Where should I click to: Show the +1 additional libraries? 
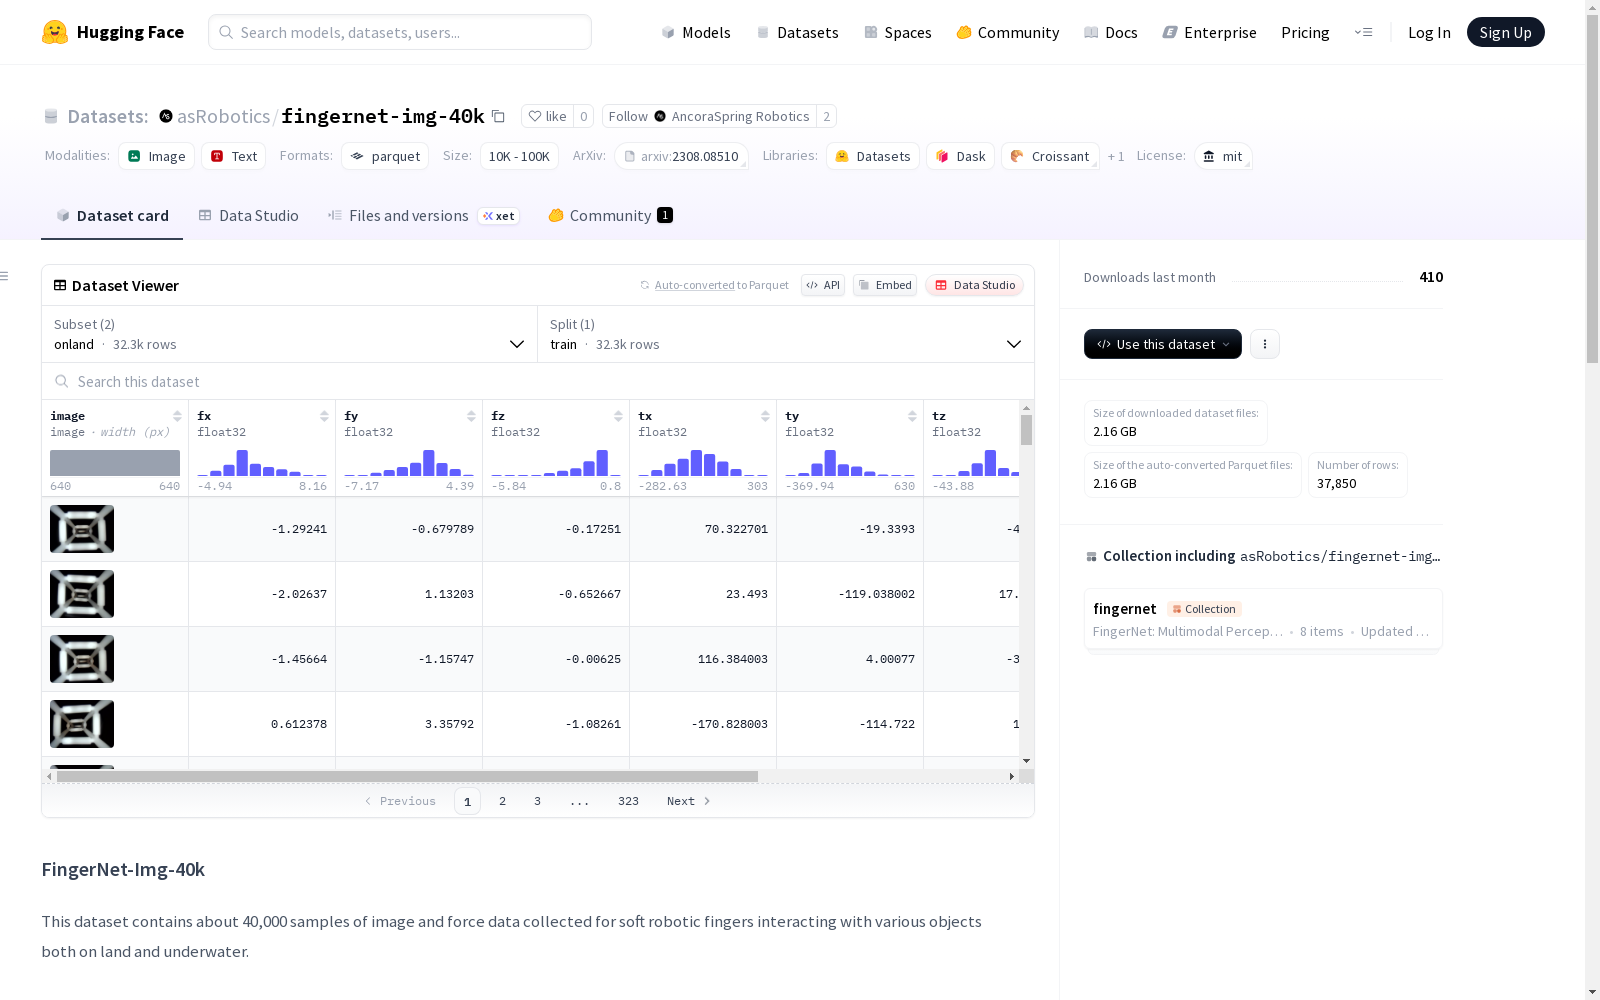[1116, 157]
